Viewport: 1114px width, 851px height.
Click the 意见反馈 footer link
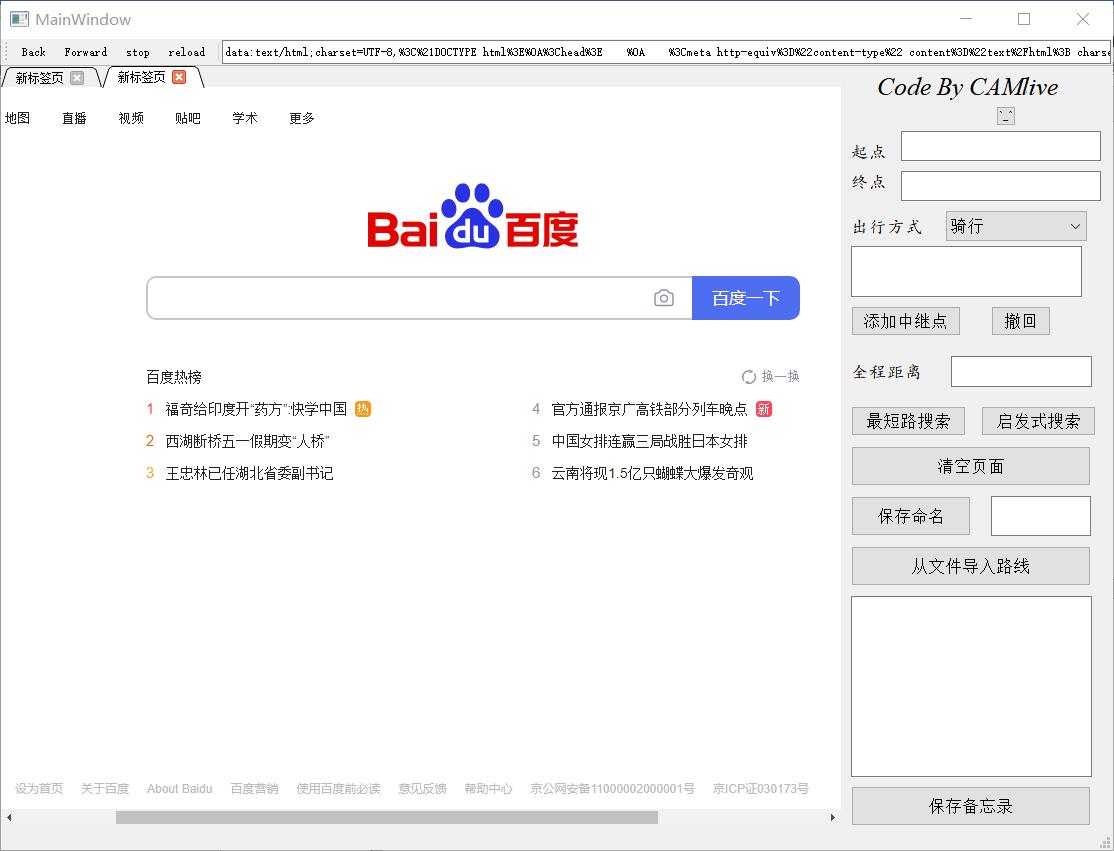422,788
